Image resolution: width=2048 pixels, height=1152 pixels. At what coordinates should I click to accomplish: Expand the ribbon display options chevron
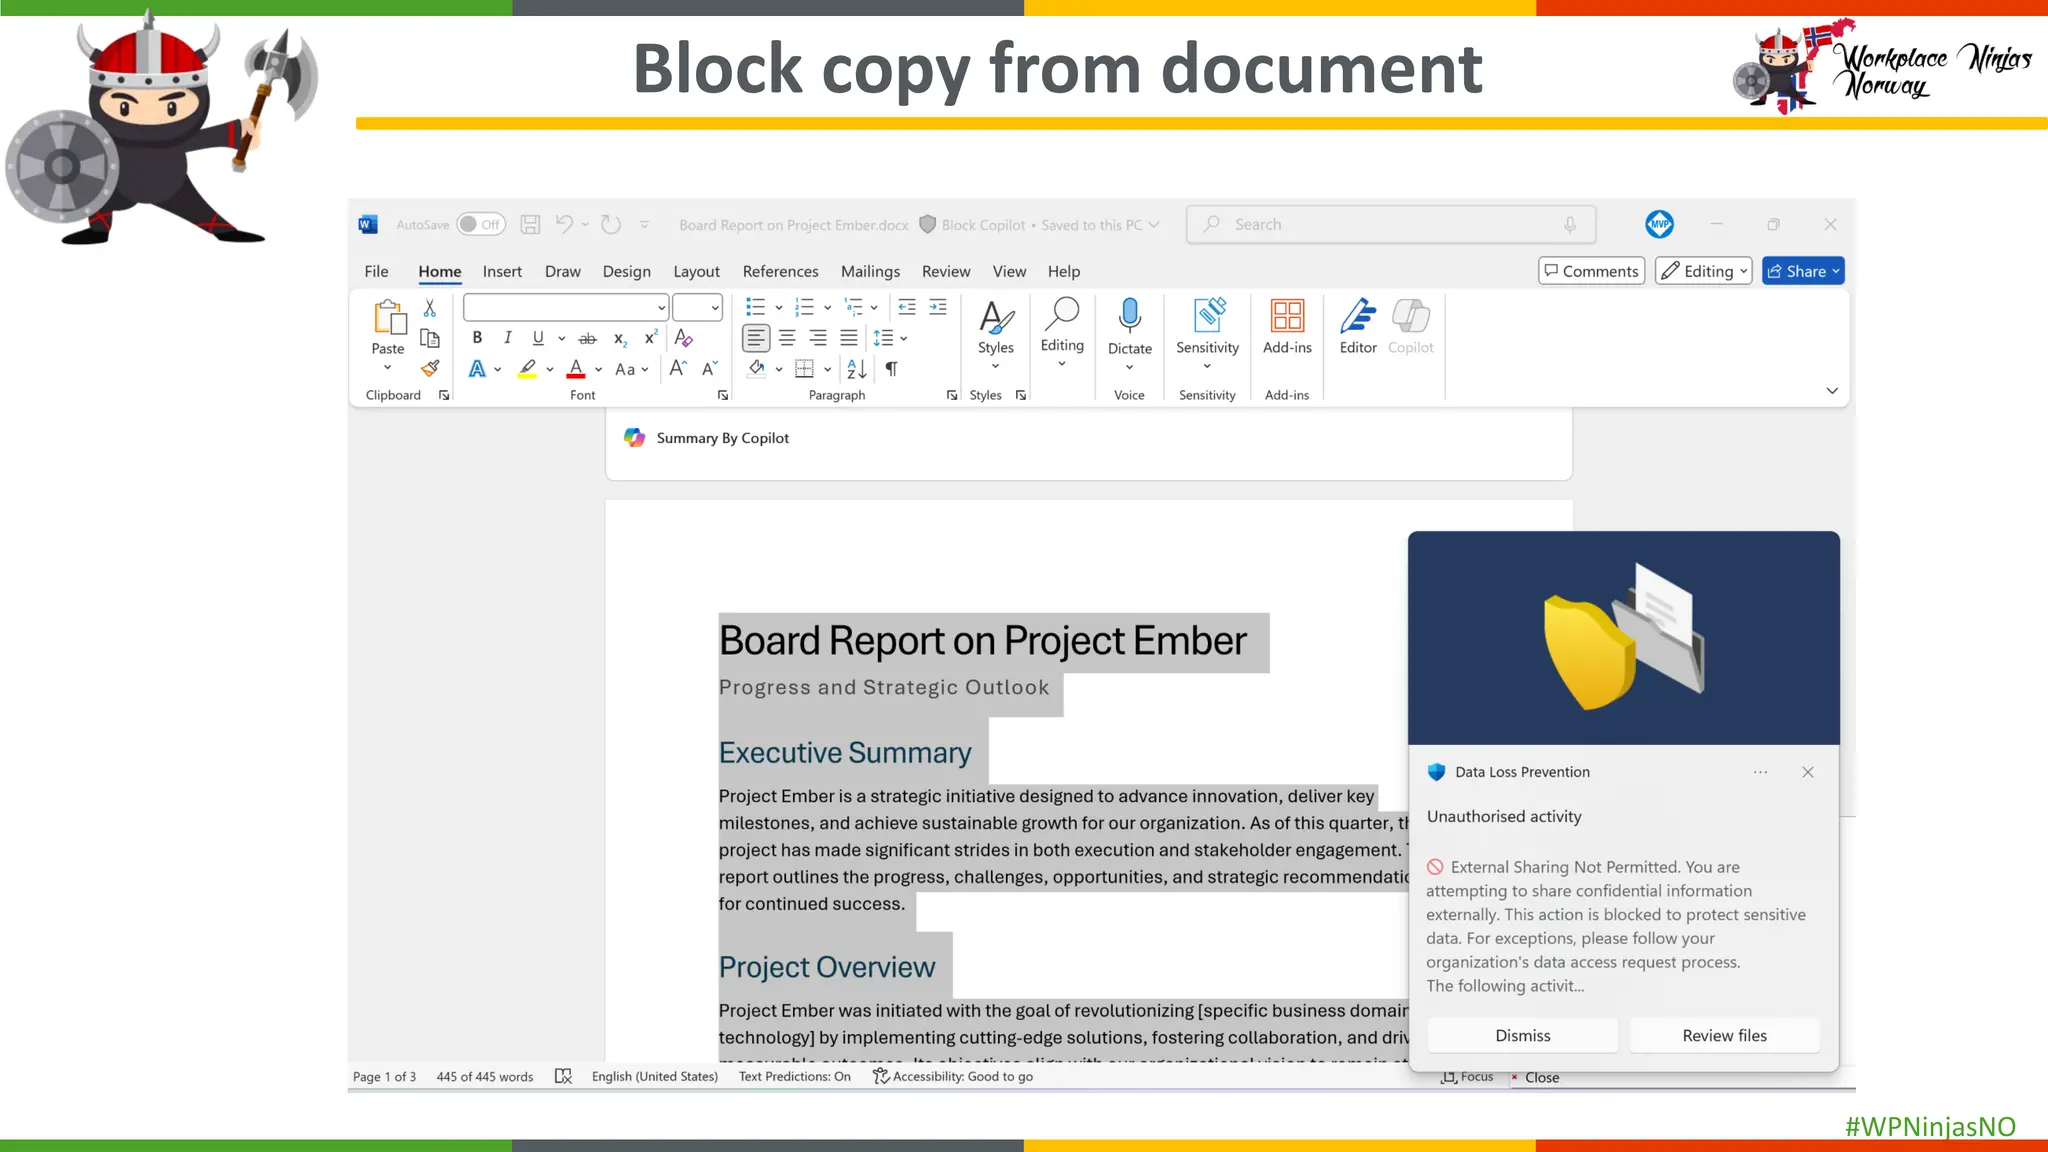[x=1831, y=391]
